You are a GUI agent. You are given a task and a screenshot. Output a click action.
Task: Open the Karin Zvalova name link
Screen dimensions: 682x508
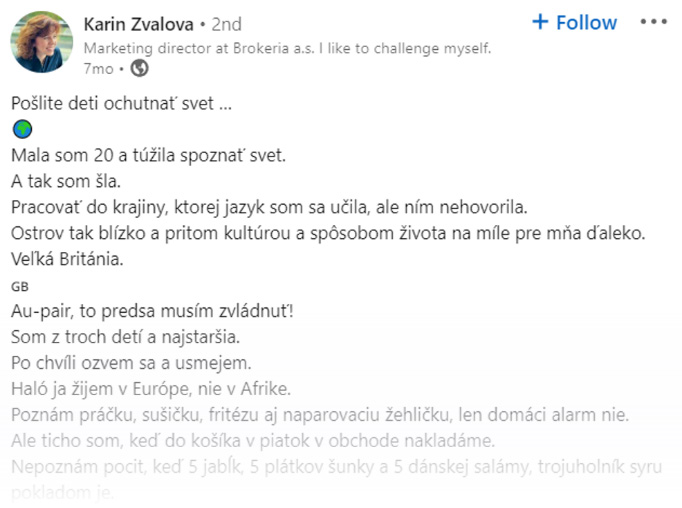click(x=138, y=24)
